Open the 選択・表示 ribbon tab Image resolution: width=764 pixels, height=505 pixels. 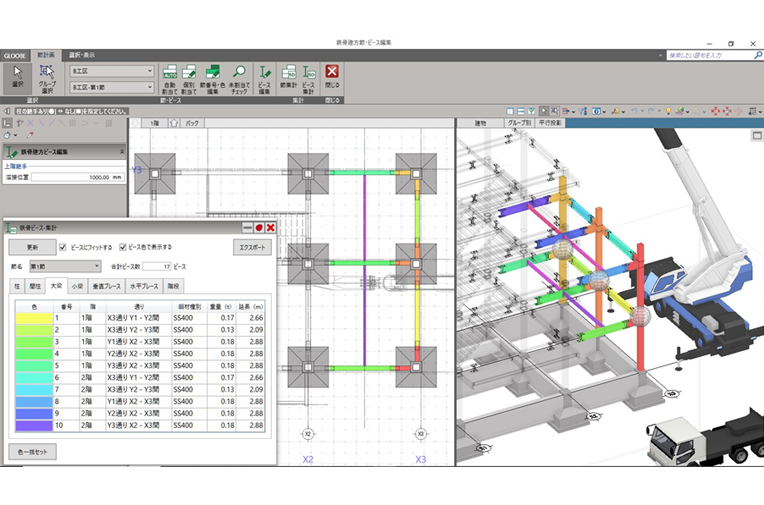coord(79,54)
